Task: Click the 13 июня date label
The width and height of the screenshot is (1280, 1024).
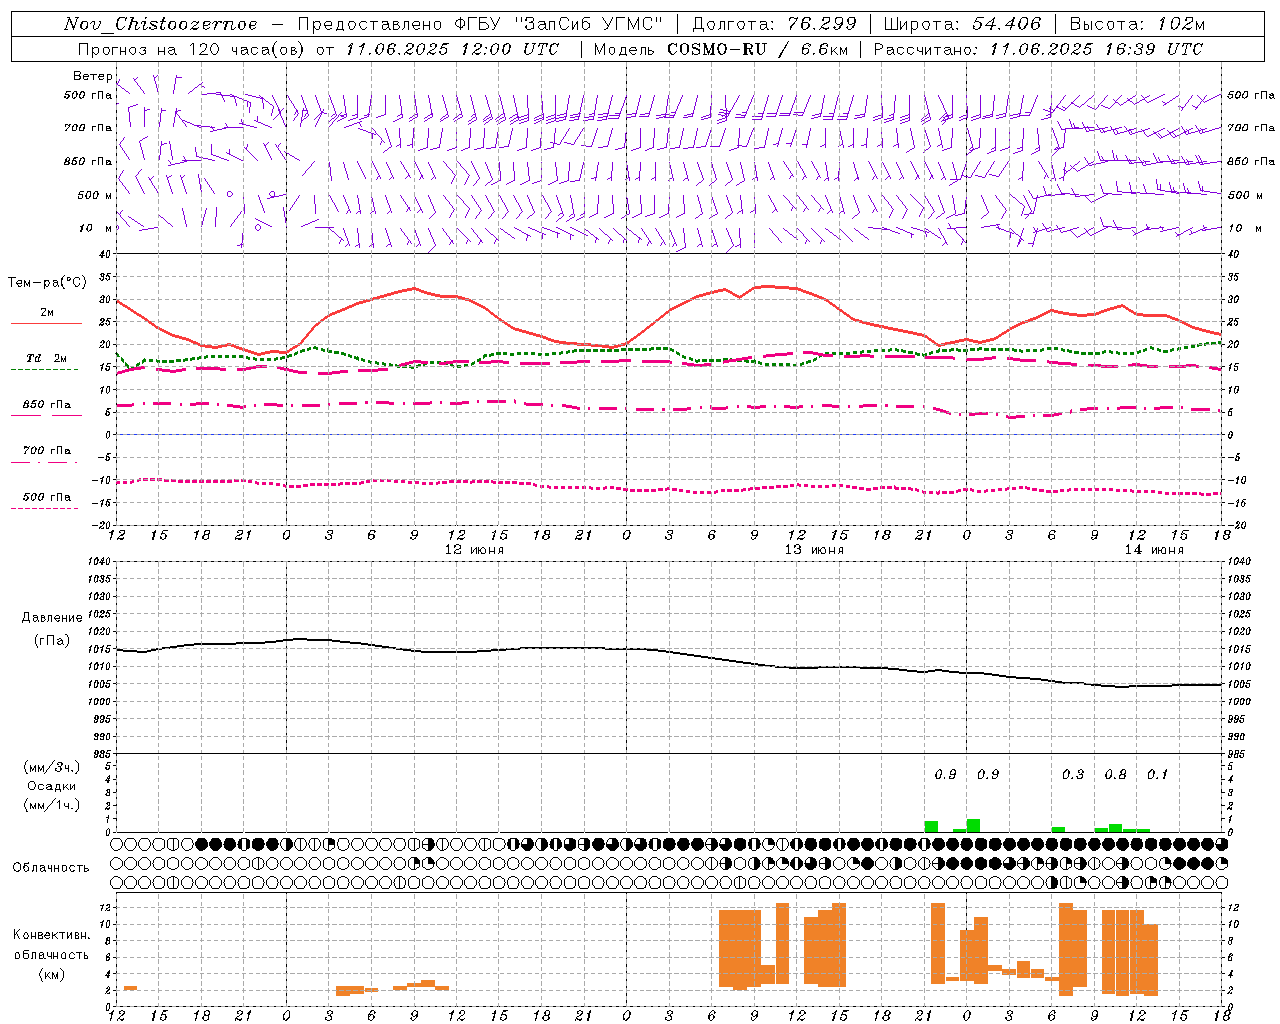Action: [814, 550]
